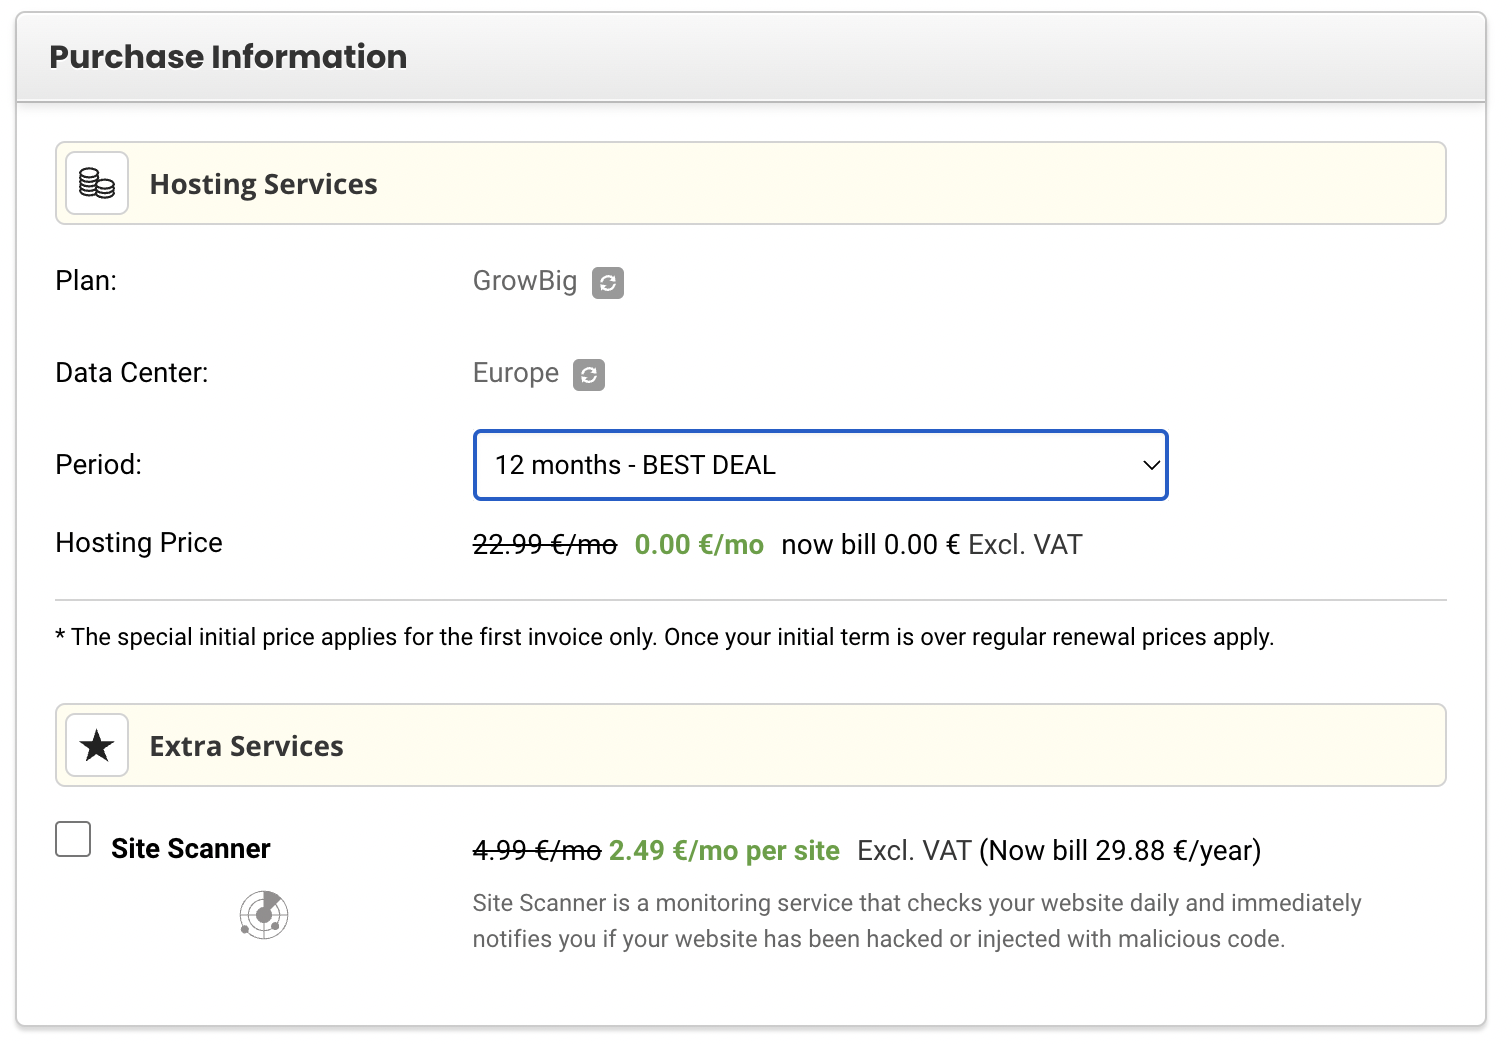
Task: Click the Europe data center value
Action: pyautogui.click(x=516, y=373)
